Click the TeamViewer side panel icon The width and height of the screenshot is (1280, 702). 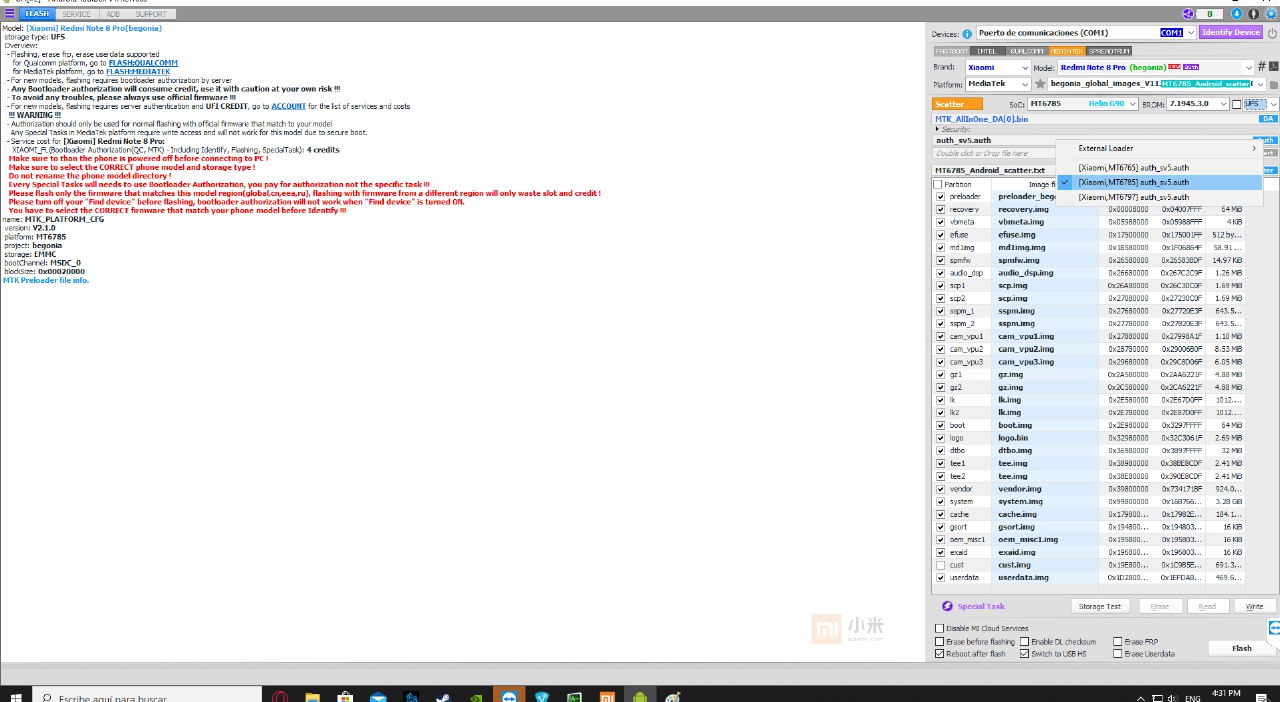pos(1274,628)
